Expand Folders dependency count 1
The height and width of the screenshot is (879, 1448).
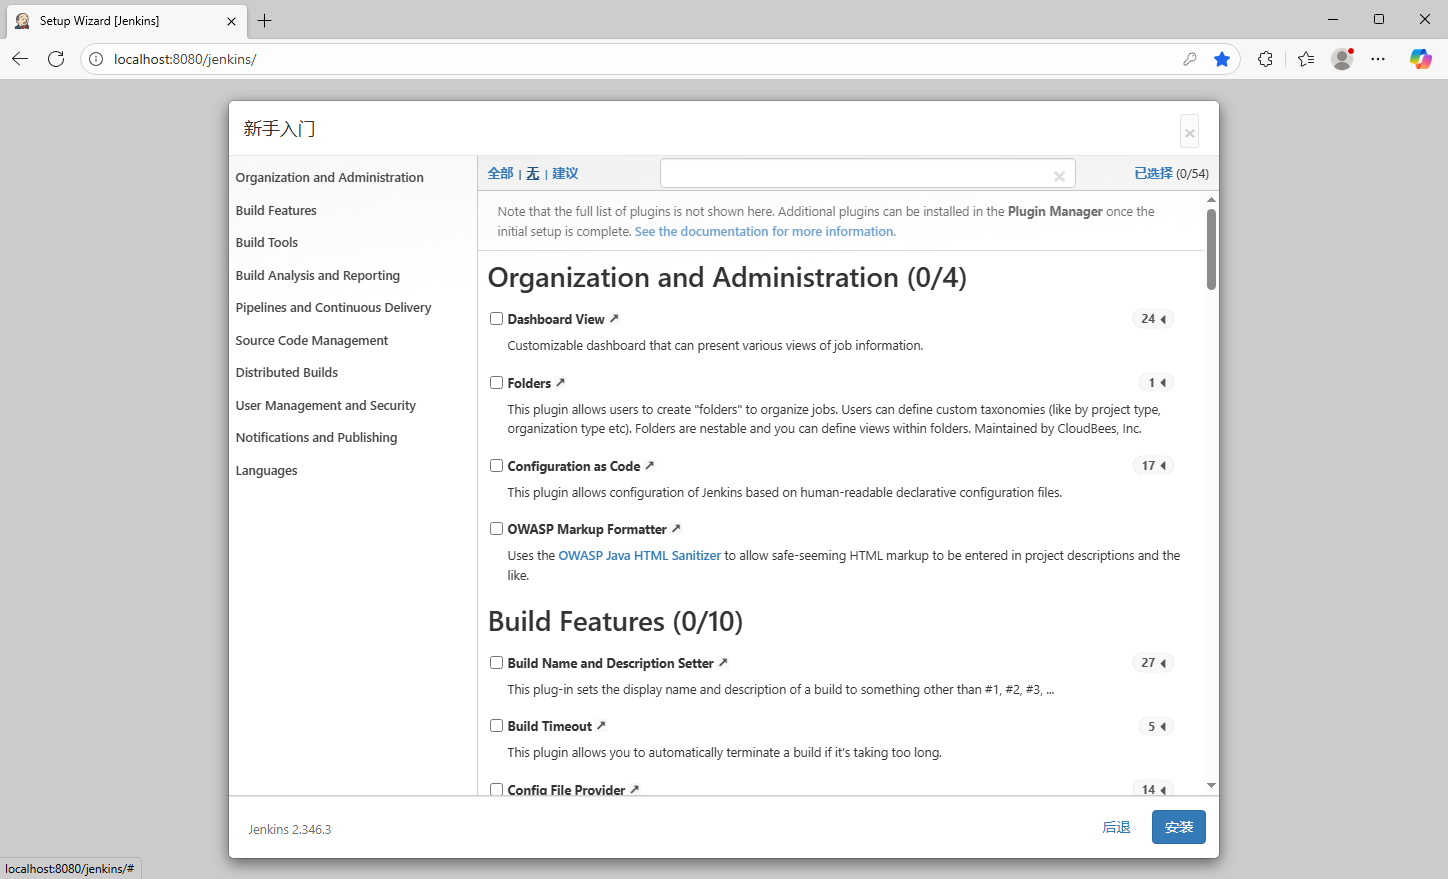(x=1156, y=383)
